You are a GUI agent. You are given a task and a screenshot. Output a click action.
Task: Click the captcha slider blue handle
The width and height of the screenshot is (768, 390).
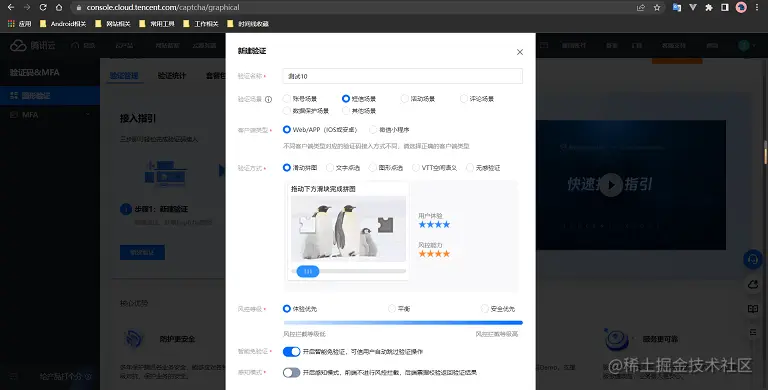308,271
